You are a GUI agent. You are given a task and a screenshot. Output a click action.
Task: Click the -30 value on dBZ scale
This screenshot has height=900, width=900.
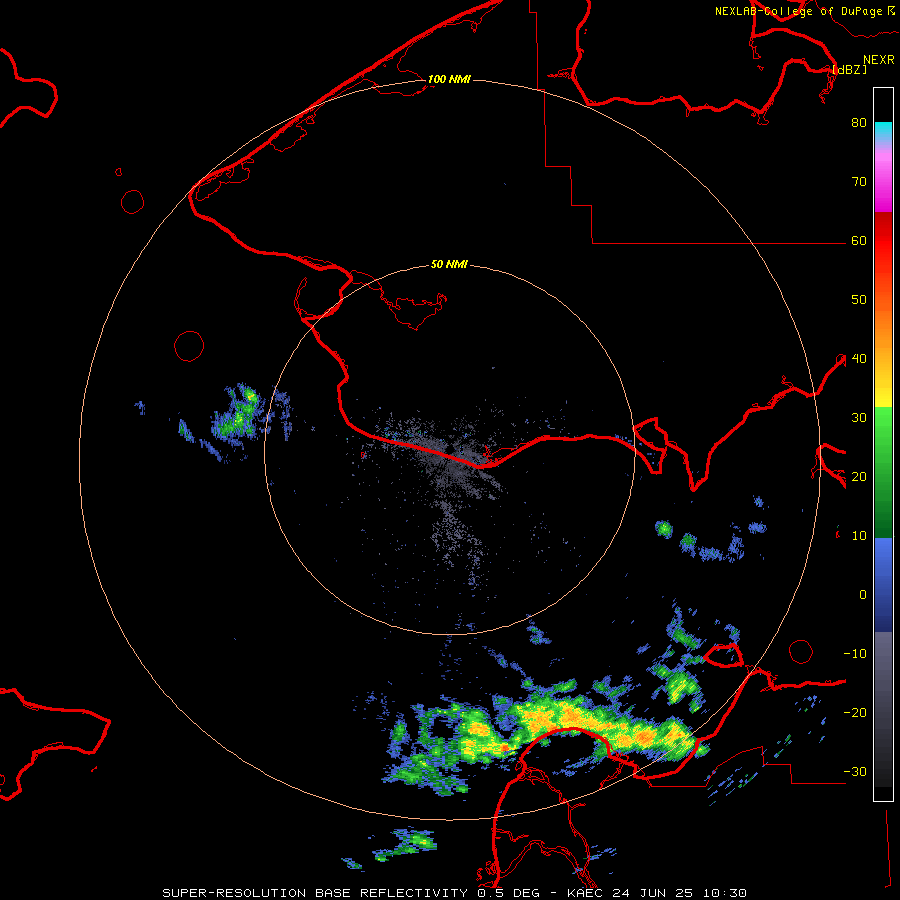pyautogui.click(x=855, y=772)
